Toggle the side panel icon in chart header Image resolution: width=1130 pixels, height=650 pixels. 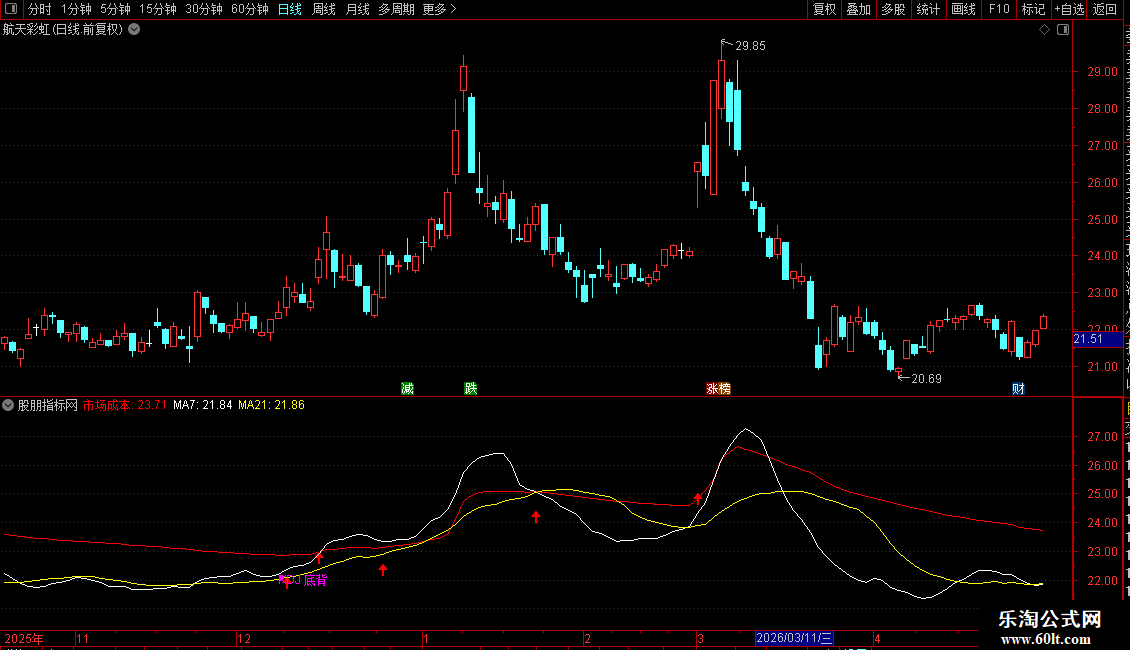pos(1063,30)
